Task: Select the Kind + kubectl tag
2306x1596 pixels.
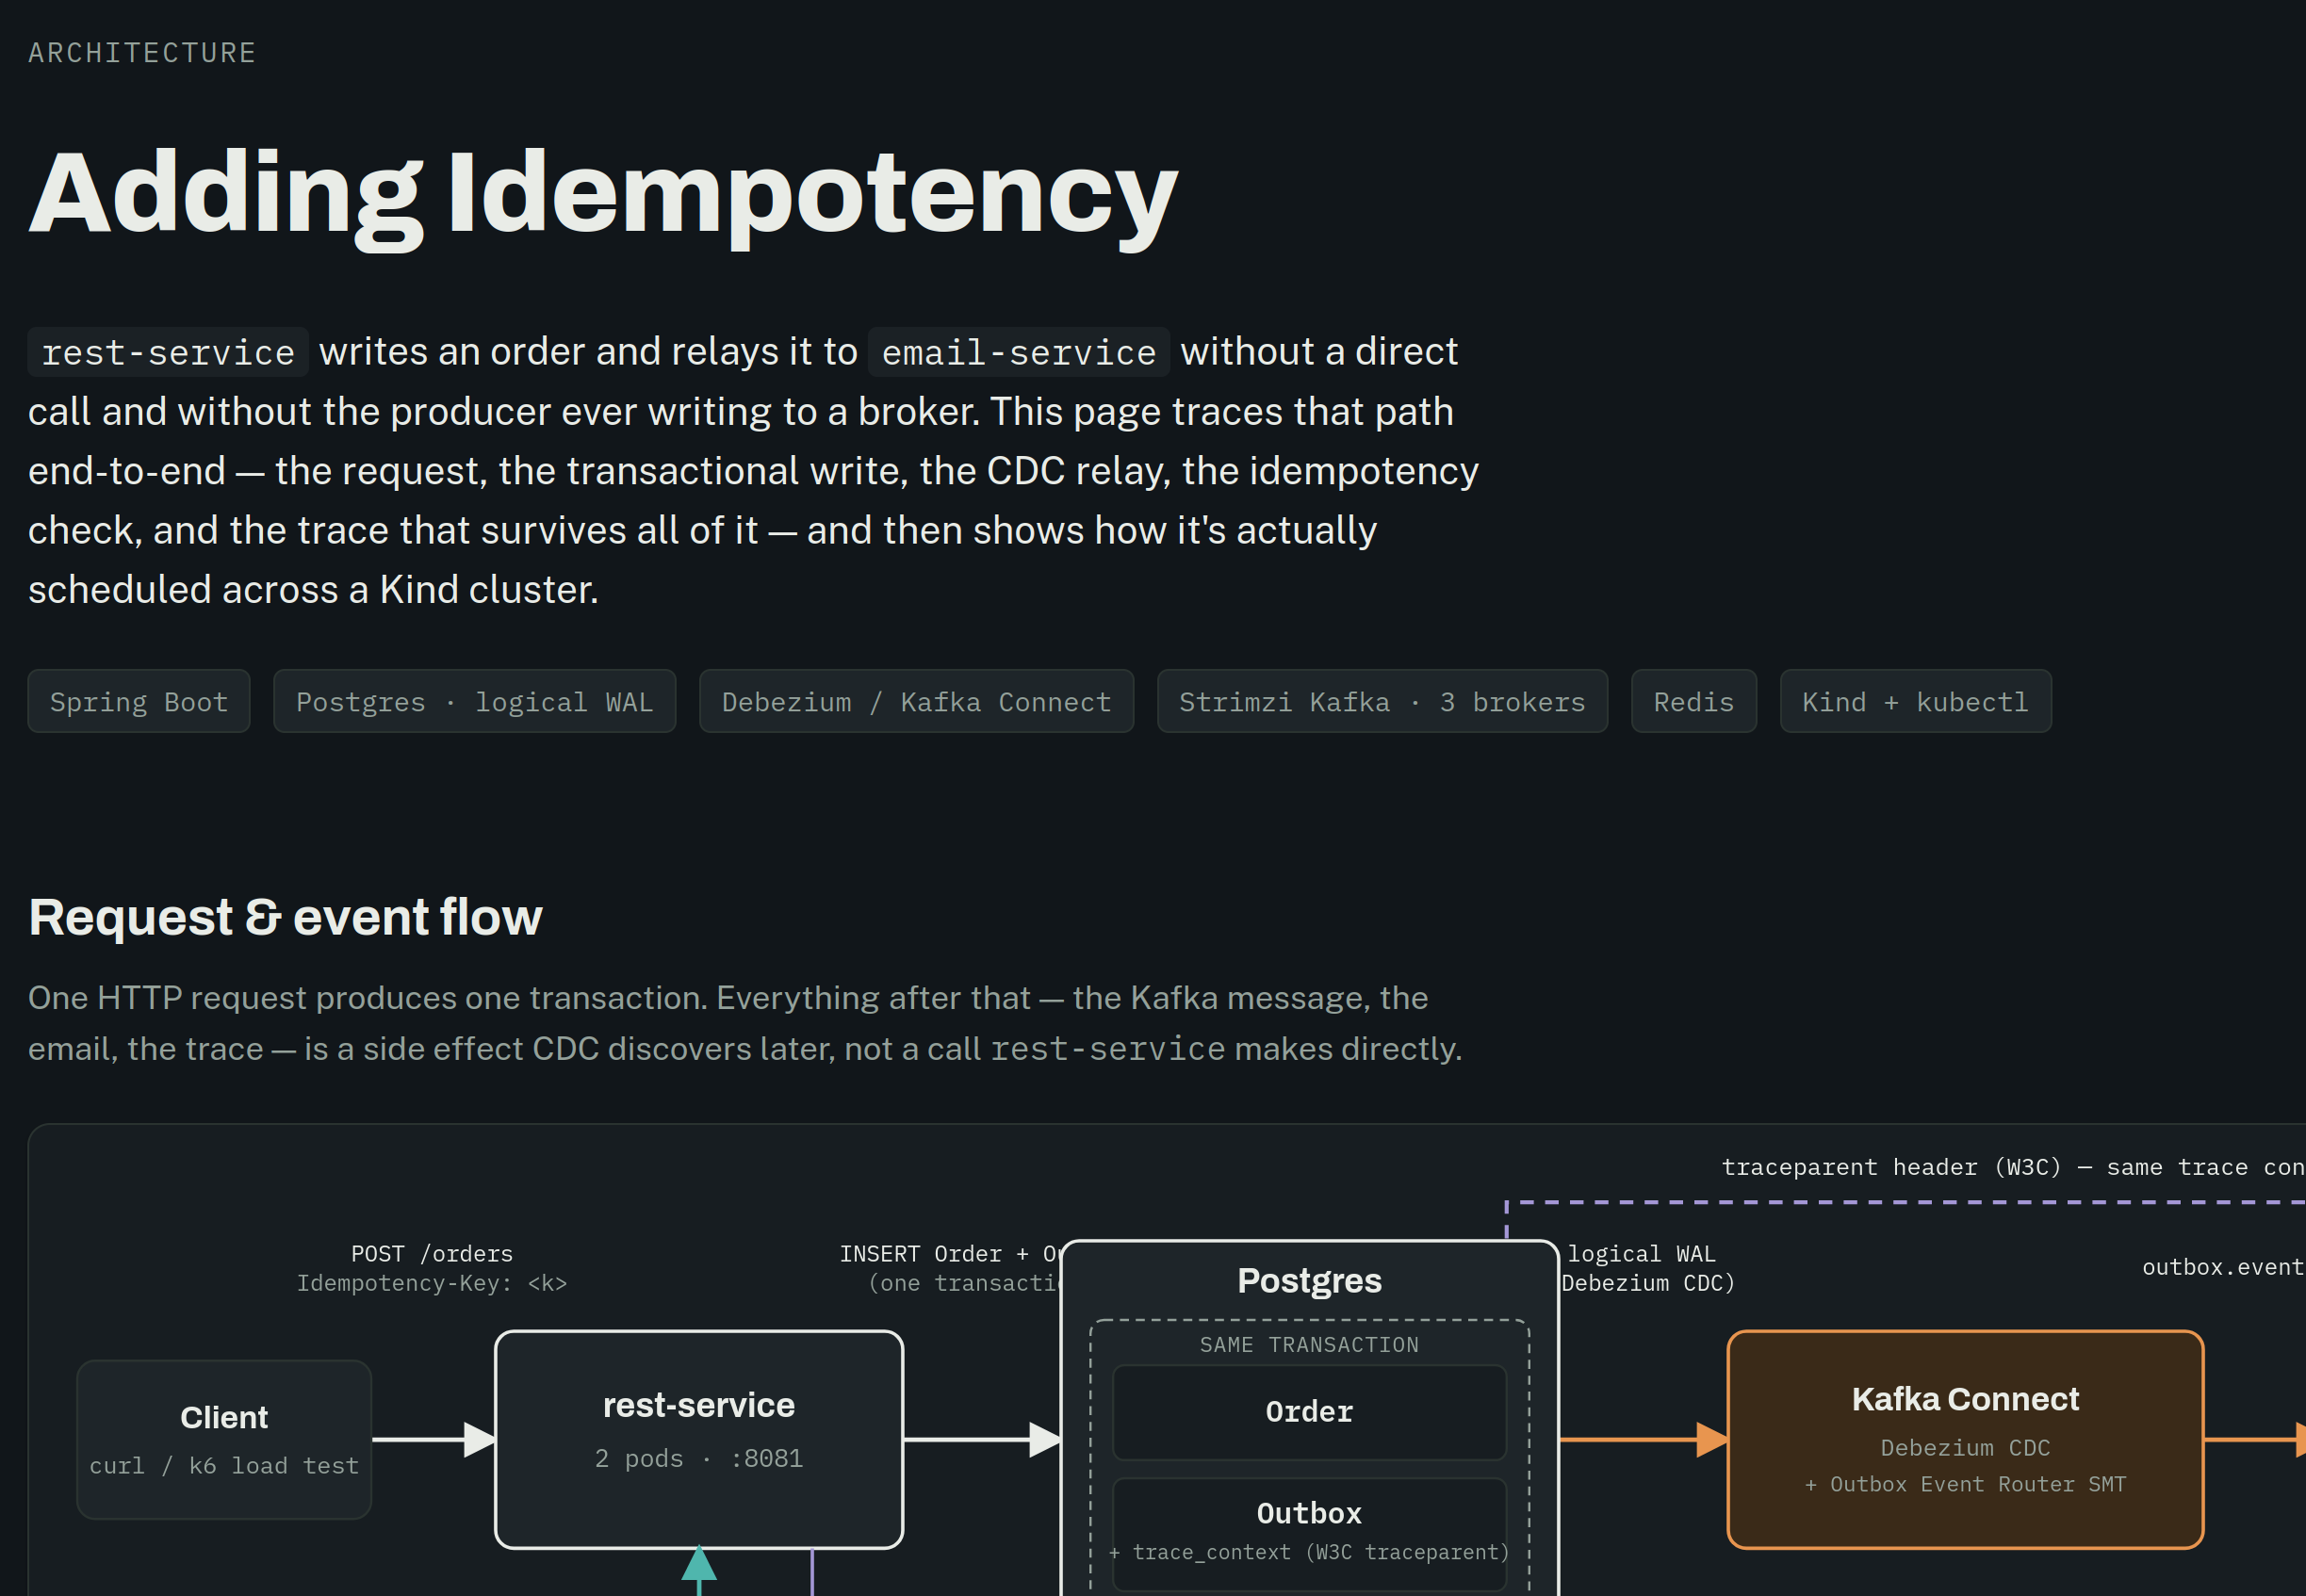Action: (x=1915, y=701)
